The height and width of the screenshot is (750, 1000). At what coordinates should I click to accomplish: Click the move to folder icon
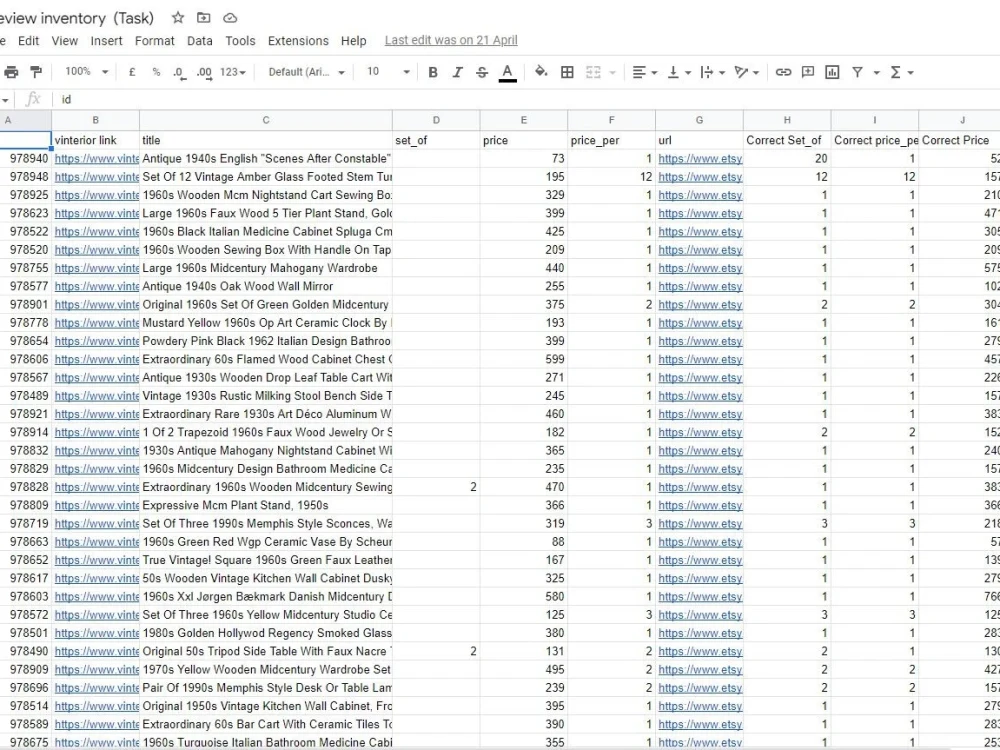(x=203, y=18)
